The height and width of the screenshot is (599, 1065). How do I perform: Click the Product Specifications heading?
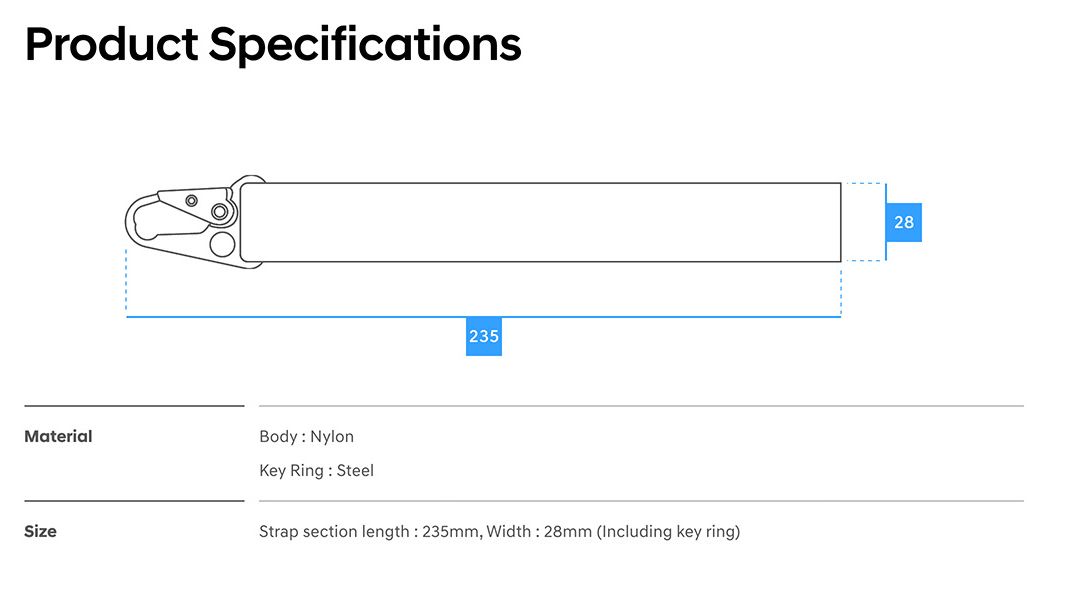[273, 45]
